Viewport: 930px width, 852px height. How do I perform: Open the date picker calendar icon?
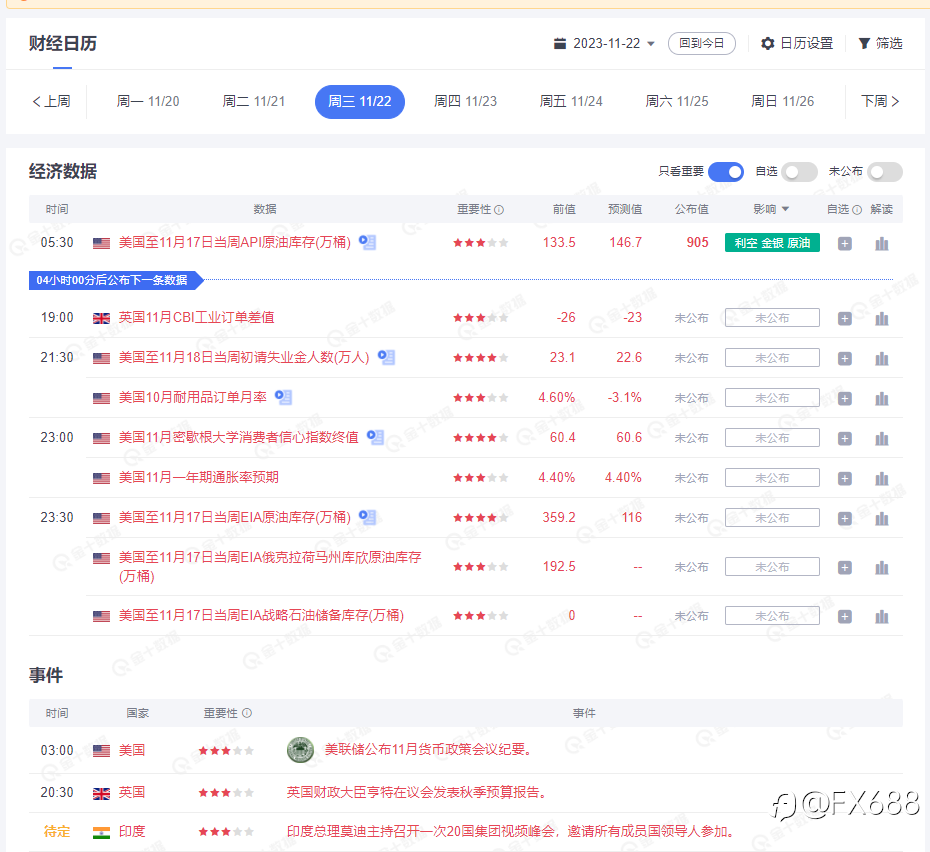click(559, 43)
